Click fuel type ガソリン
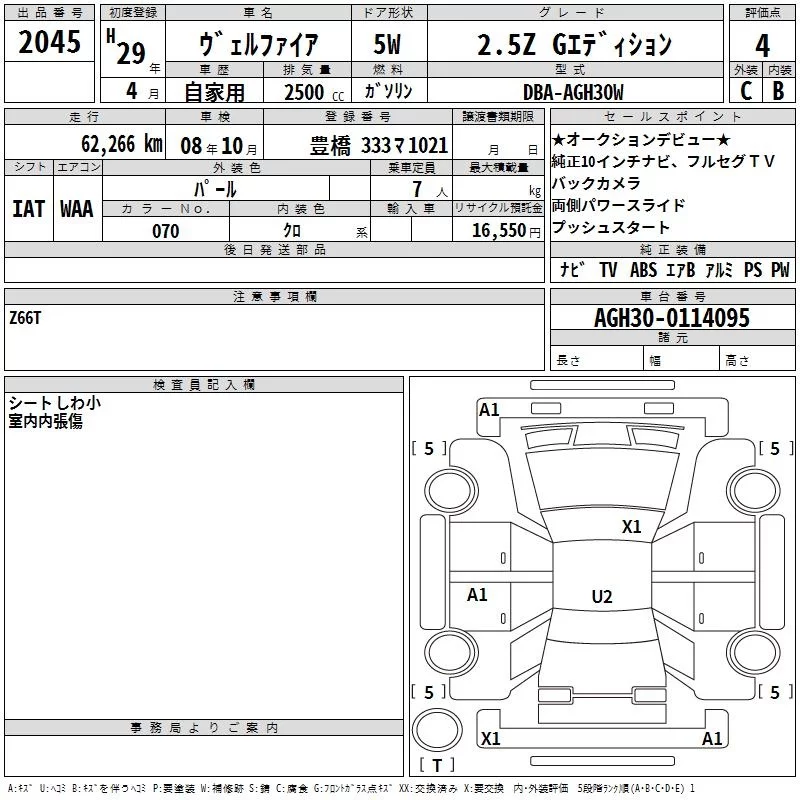This screenshot has height=800, width=800. point(388,91)
